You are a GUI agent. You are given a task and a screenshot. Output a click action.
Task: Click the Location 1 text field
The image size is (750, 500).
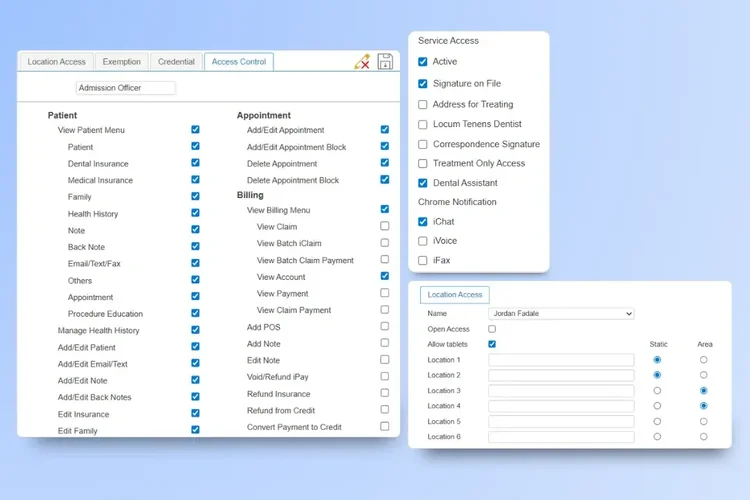pyautogui.click(x=561, y=360)
